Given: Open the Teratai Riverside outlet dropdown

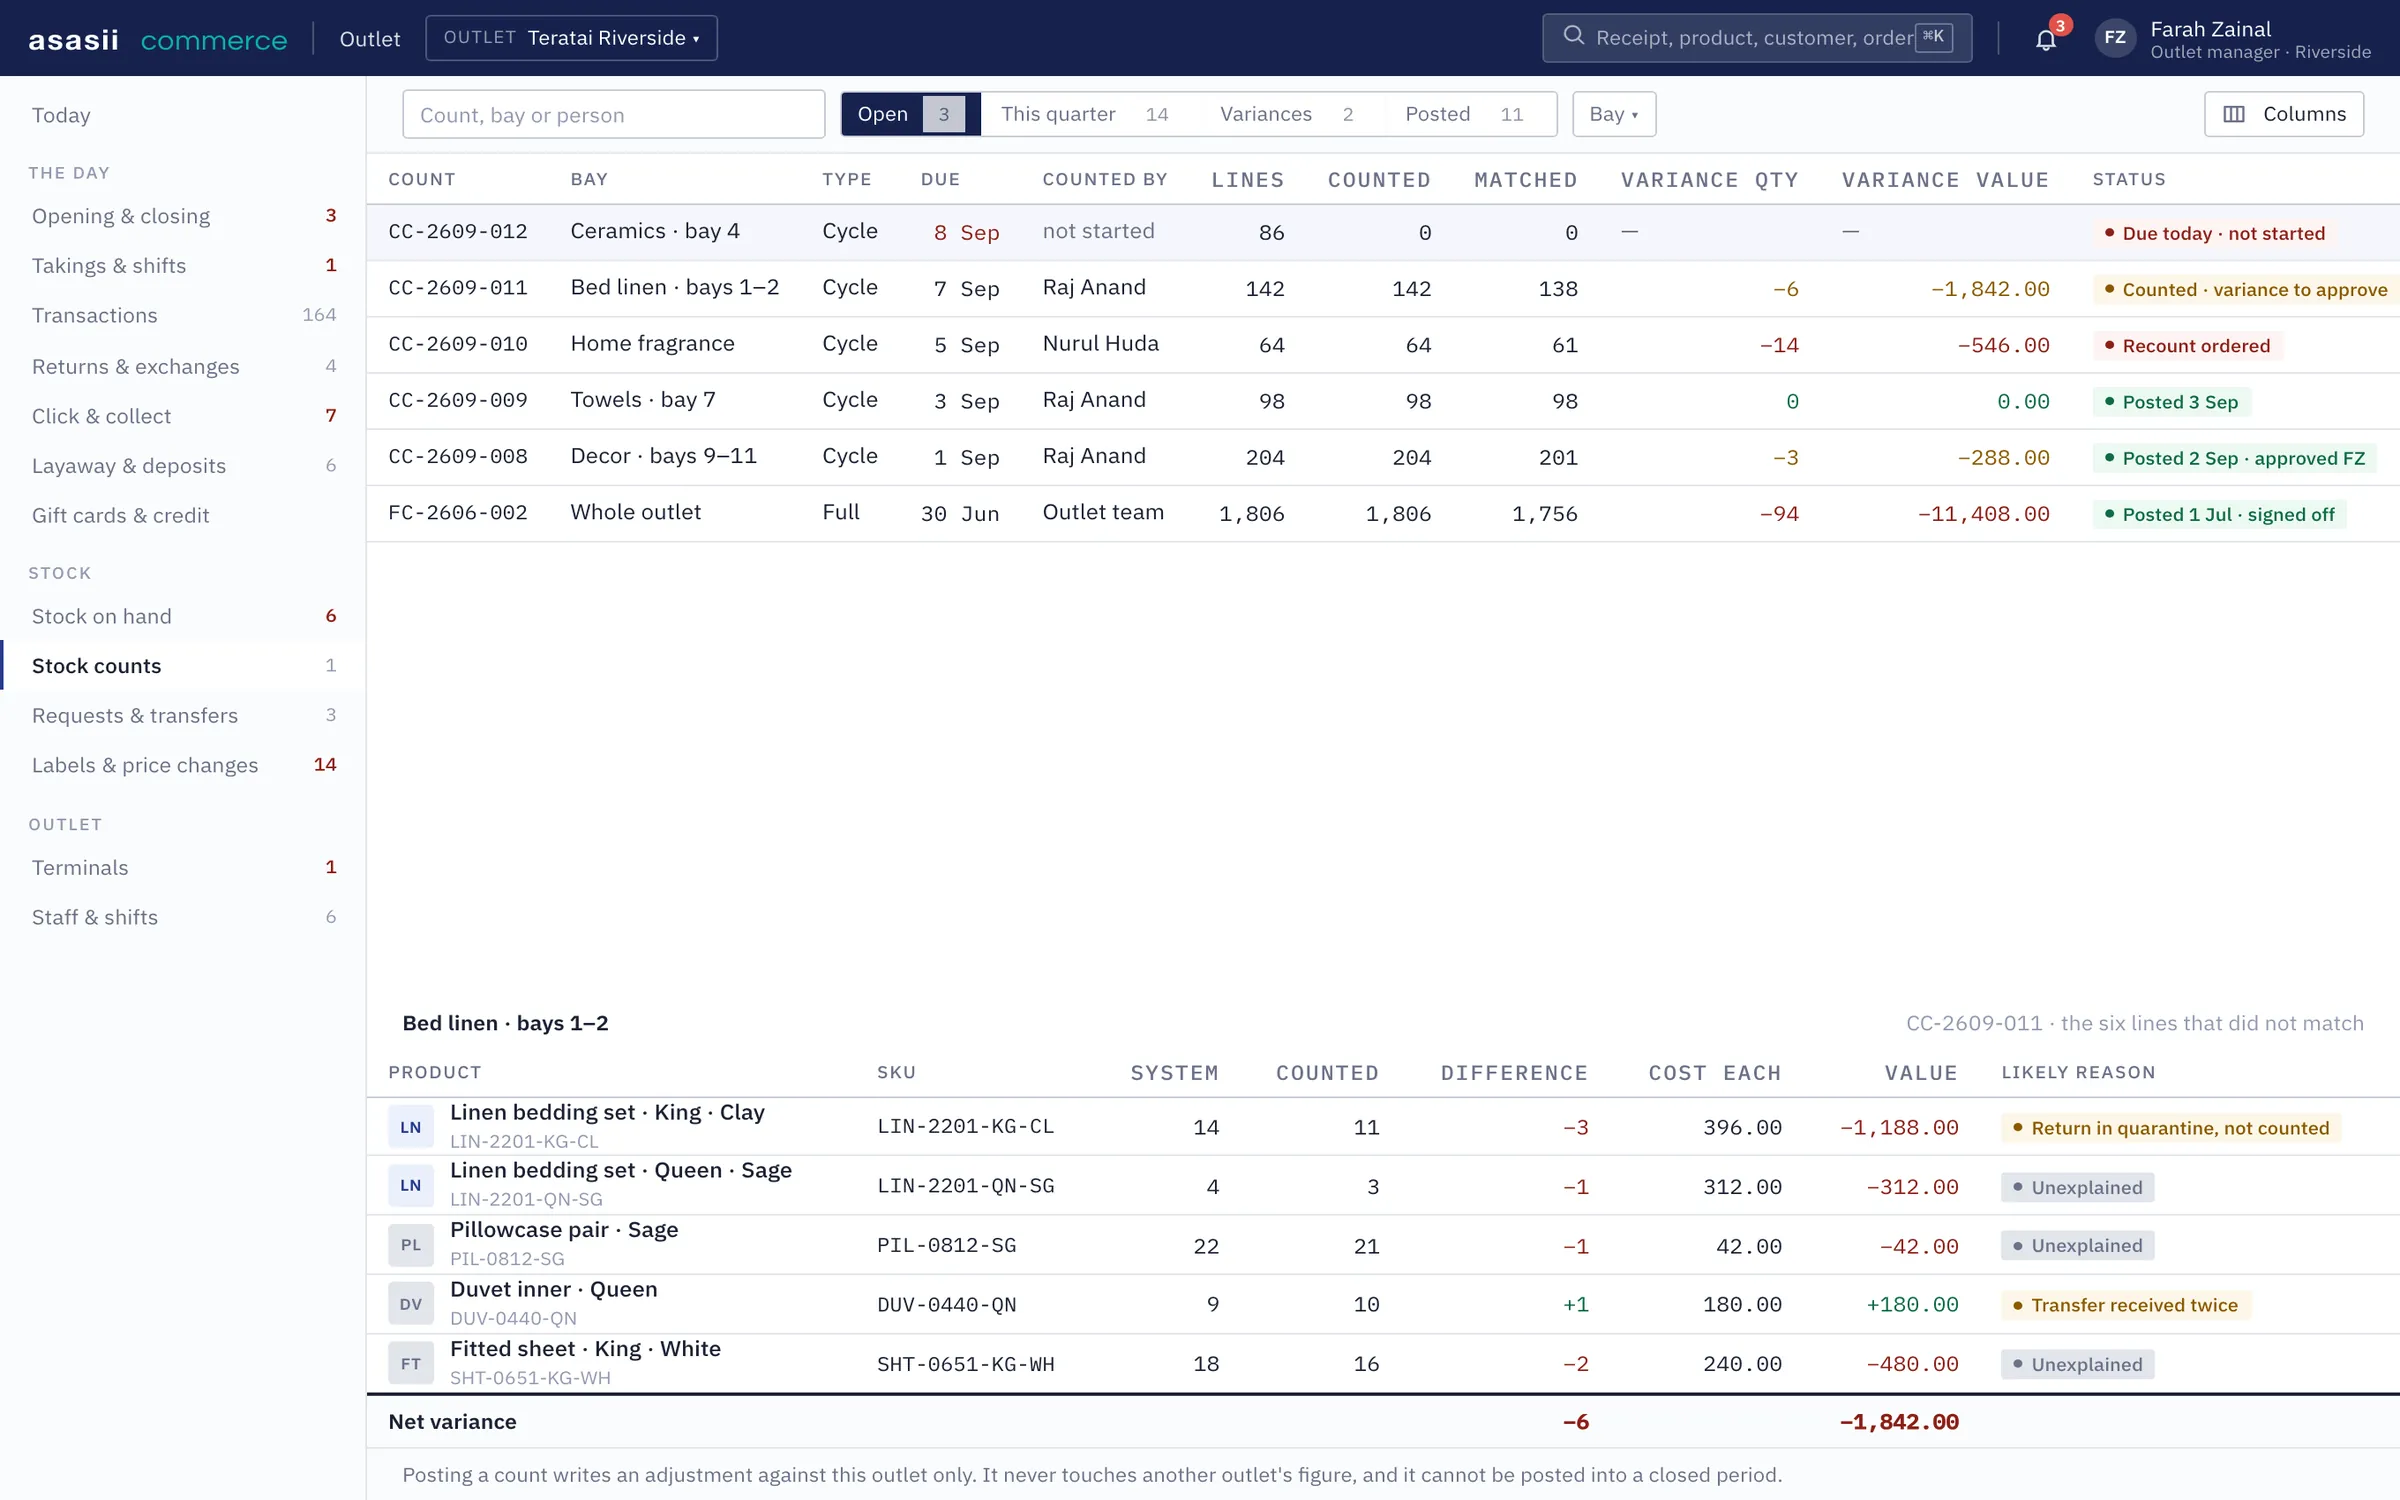Looking at the screenshot, I should [571, 38].
